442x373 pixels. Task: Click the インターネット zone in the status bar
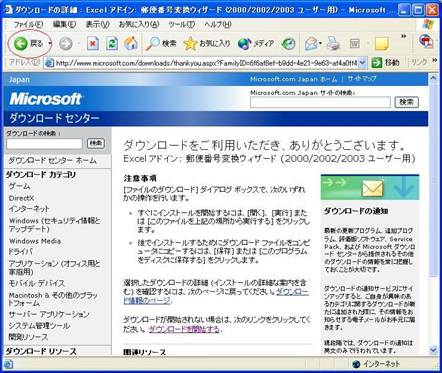(x=376, y=364)
